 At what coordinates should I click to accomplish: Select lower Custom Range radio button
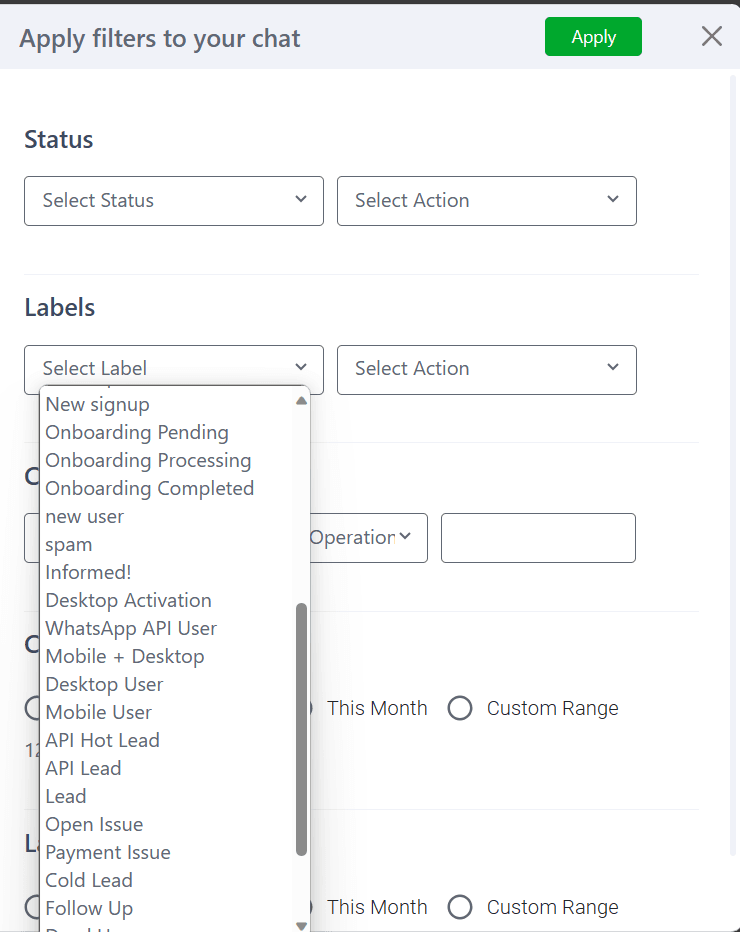[460, 908]
